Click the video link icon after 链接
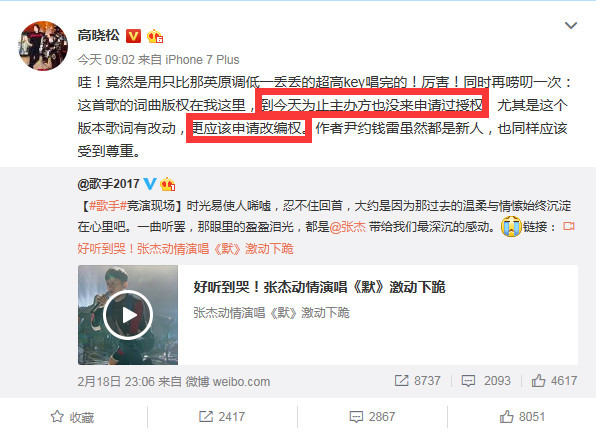The height and width of the screenshot is (433, 596). pyautogui.click(x=569, y=226)
